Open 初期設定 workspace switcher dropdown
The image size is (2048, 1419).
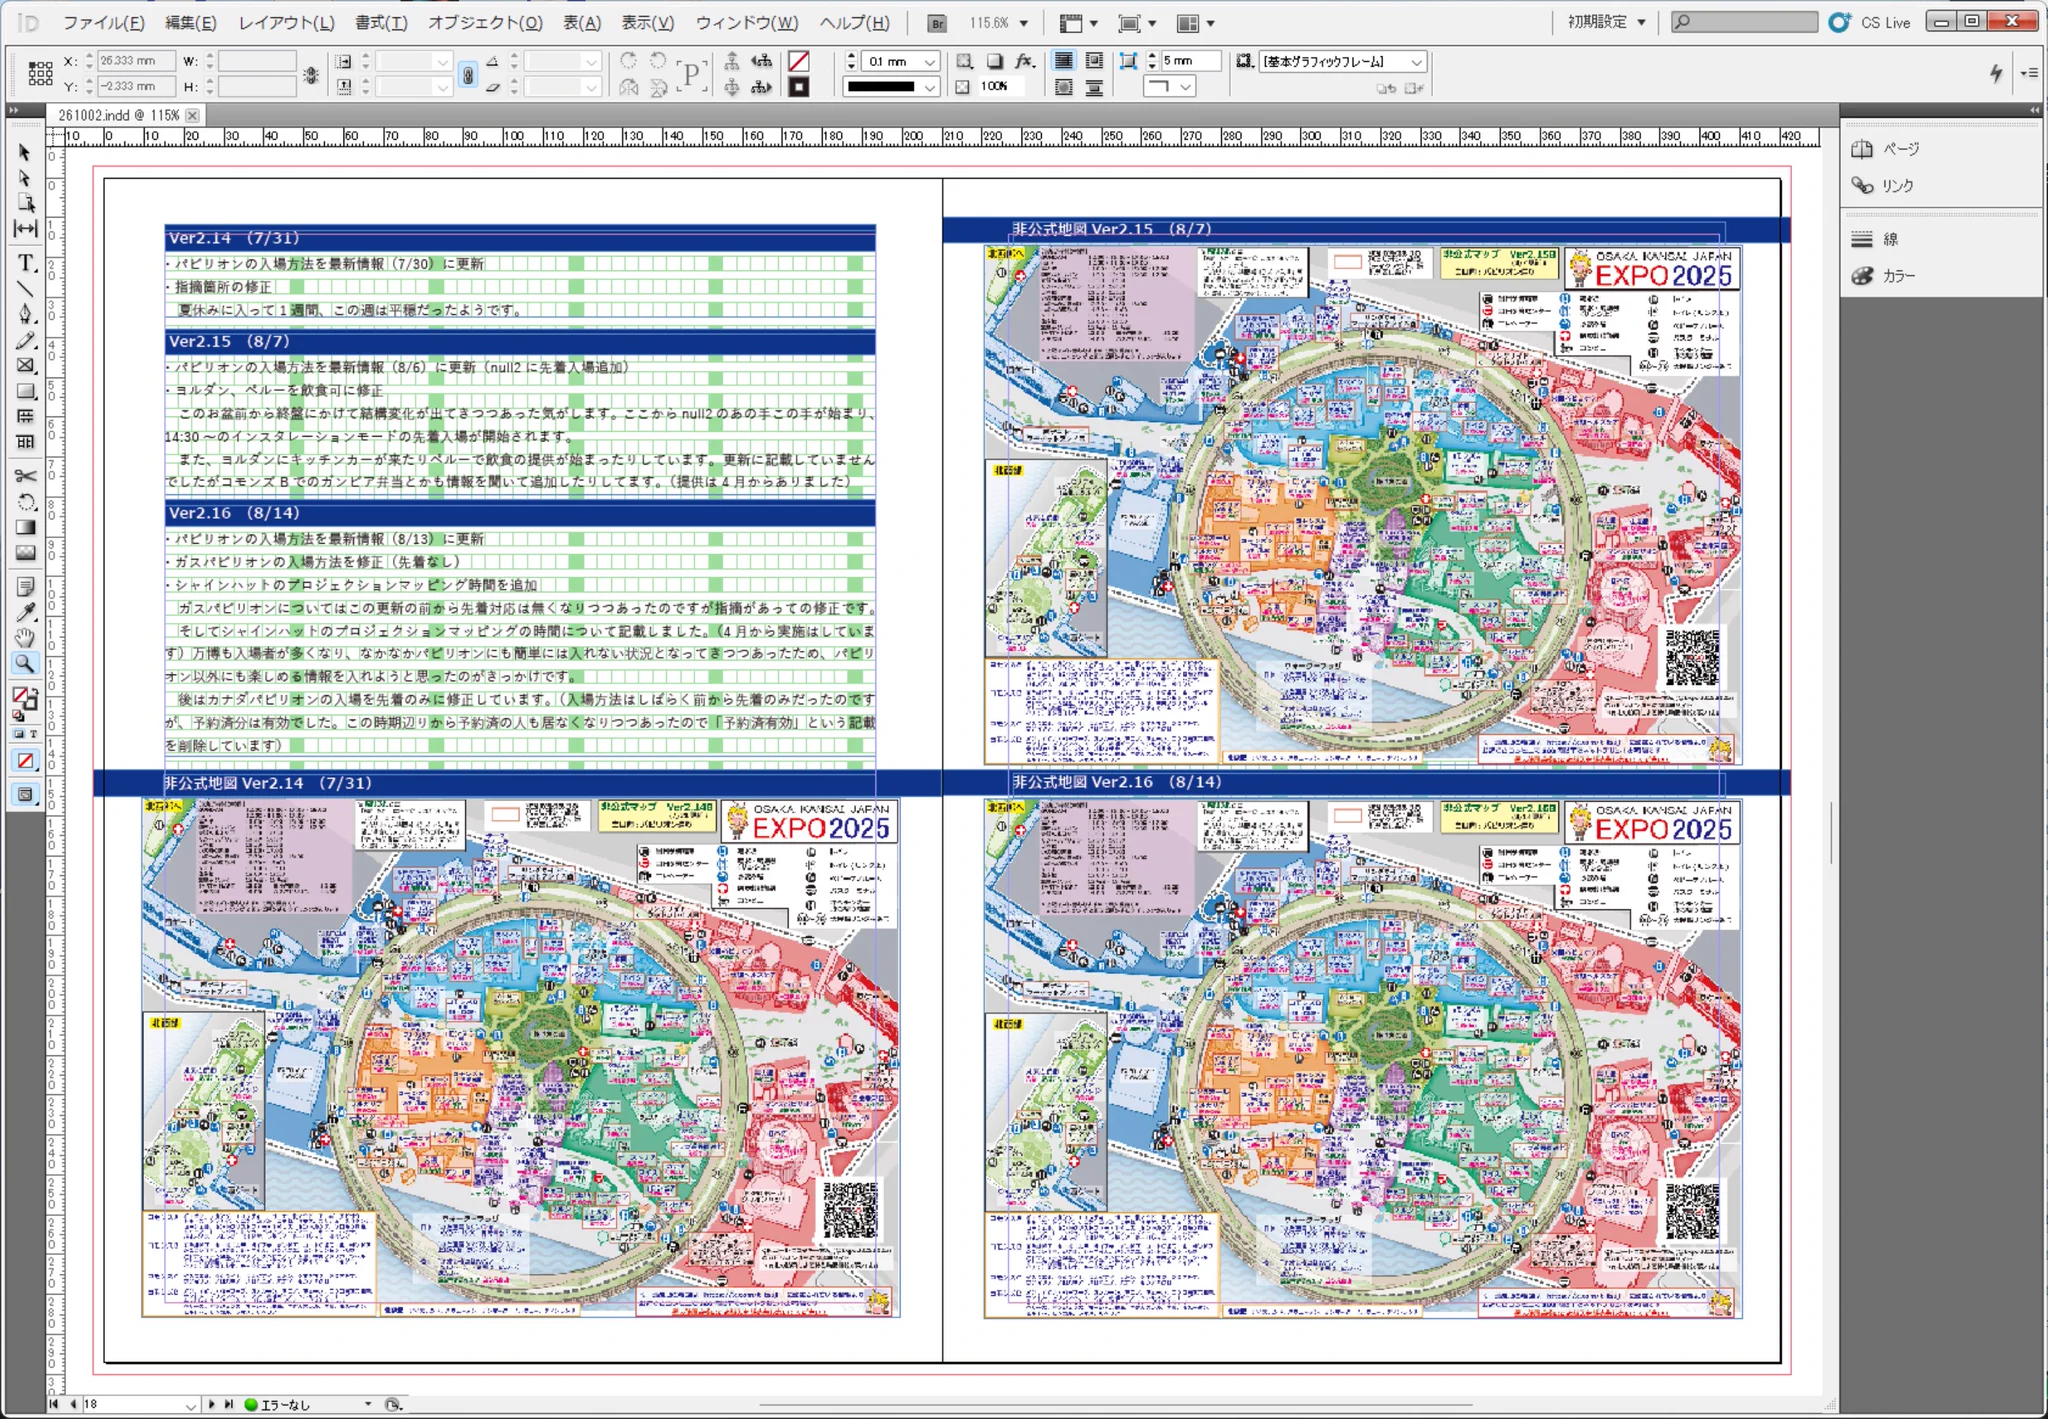1607,22
